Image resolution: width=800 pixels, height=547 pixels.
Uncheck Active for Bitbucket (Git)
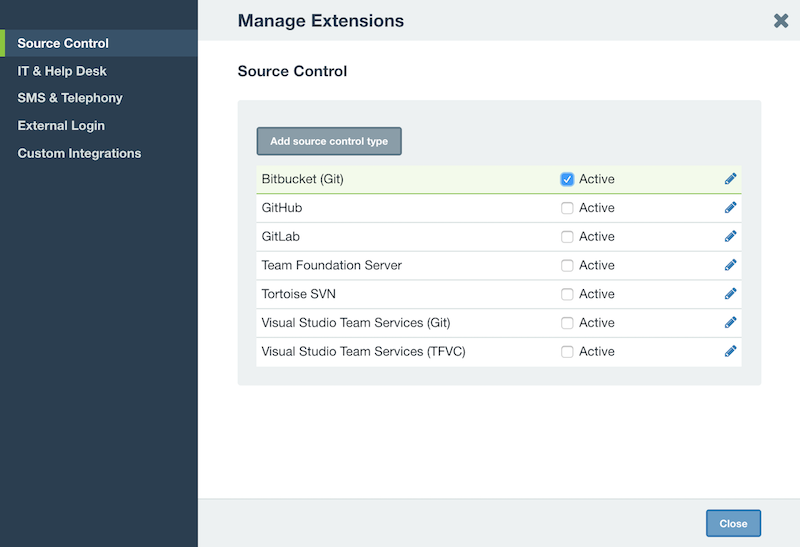pyautogui.click(x=567, y=179)
